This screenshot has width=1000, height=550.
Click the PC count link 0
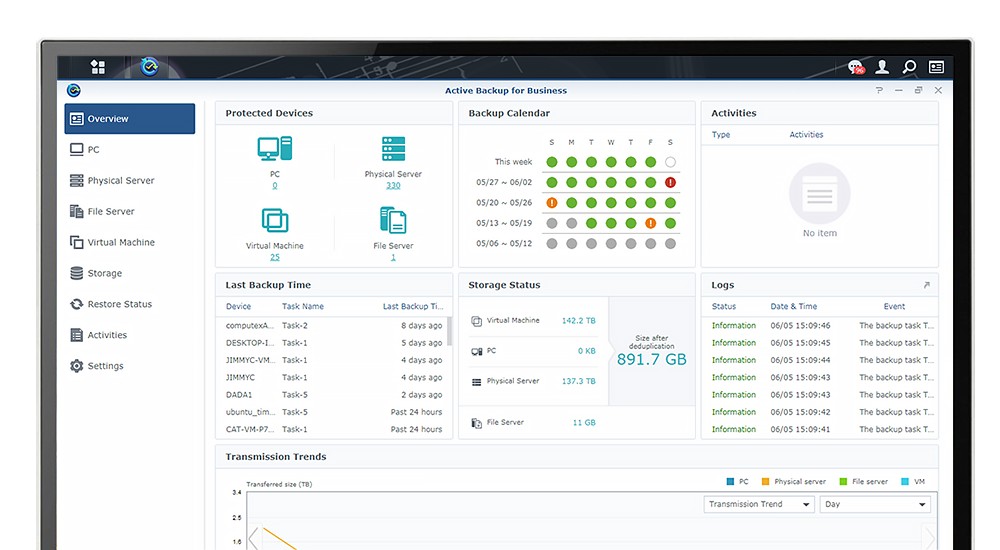point(275,186)
